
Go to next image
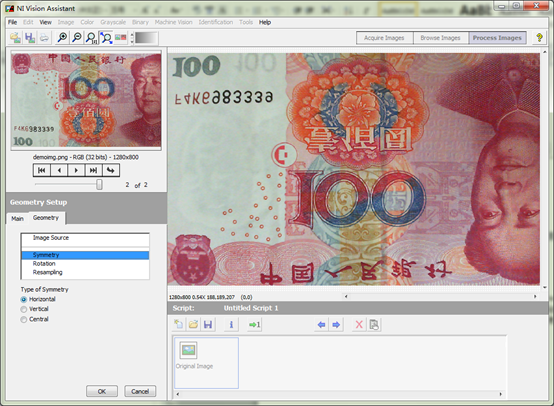point(76,170)
